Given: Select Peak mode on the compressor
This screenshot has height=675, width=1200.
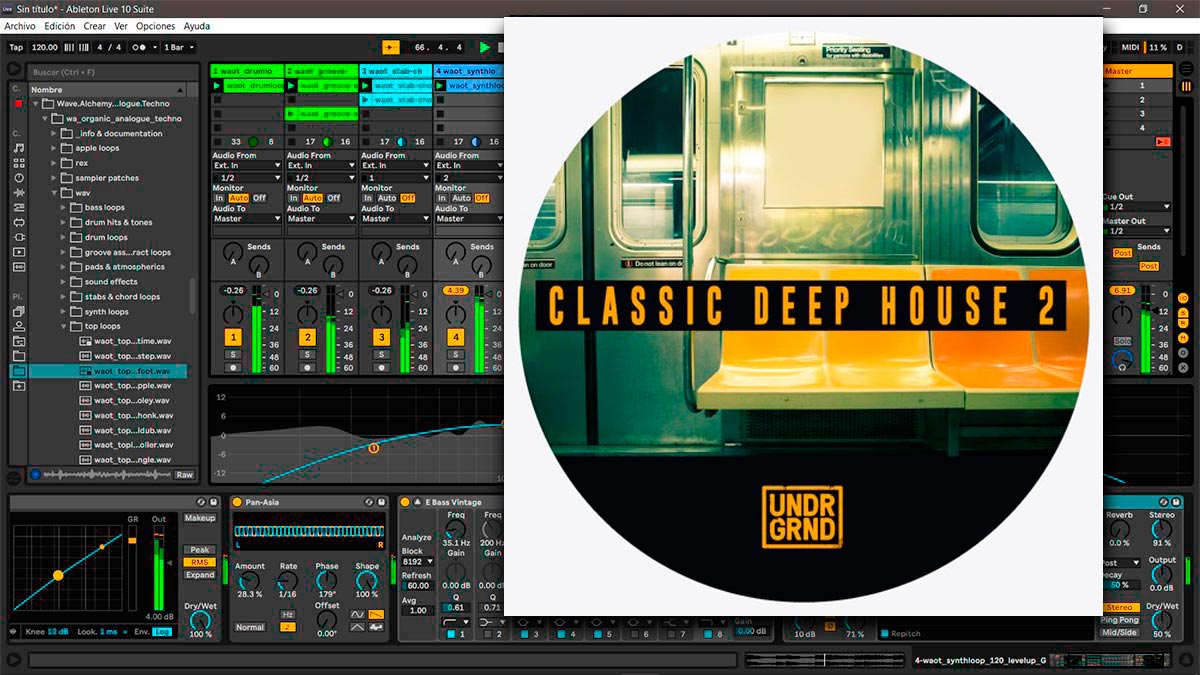Looking at the screenshot, I should [199, 550].
